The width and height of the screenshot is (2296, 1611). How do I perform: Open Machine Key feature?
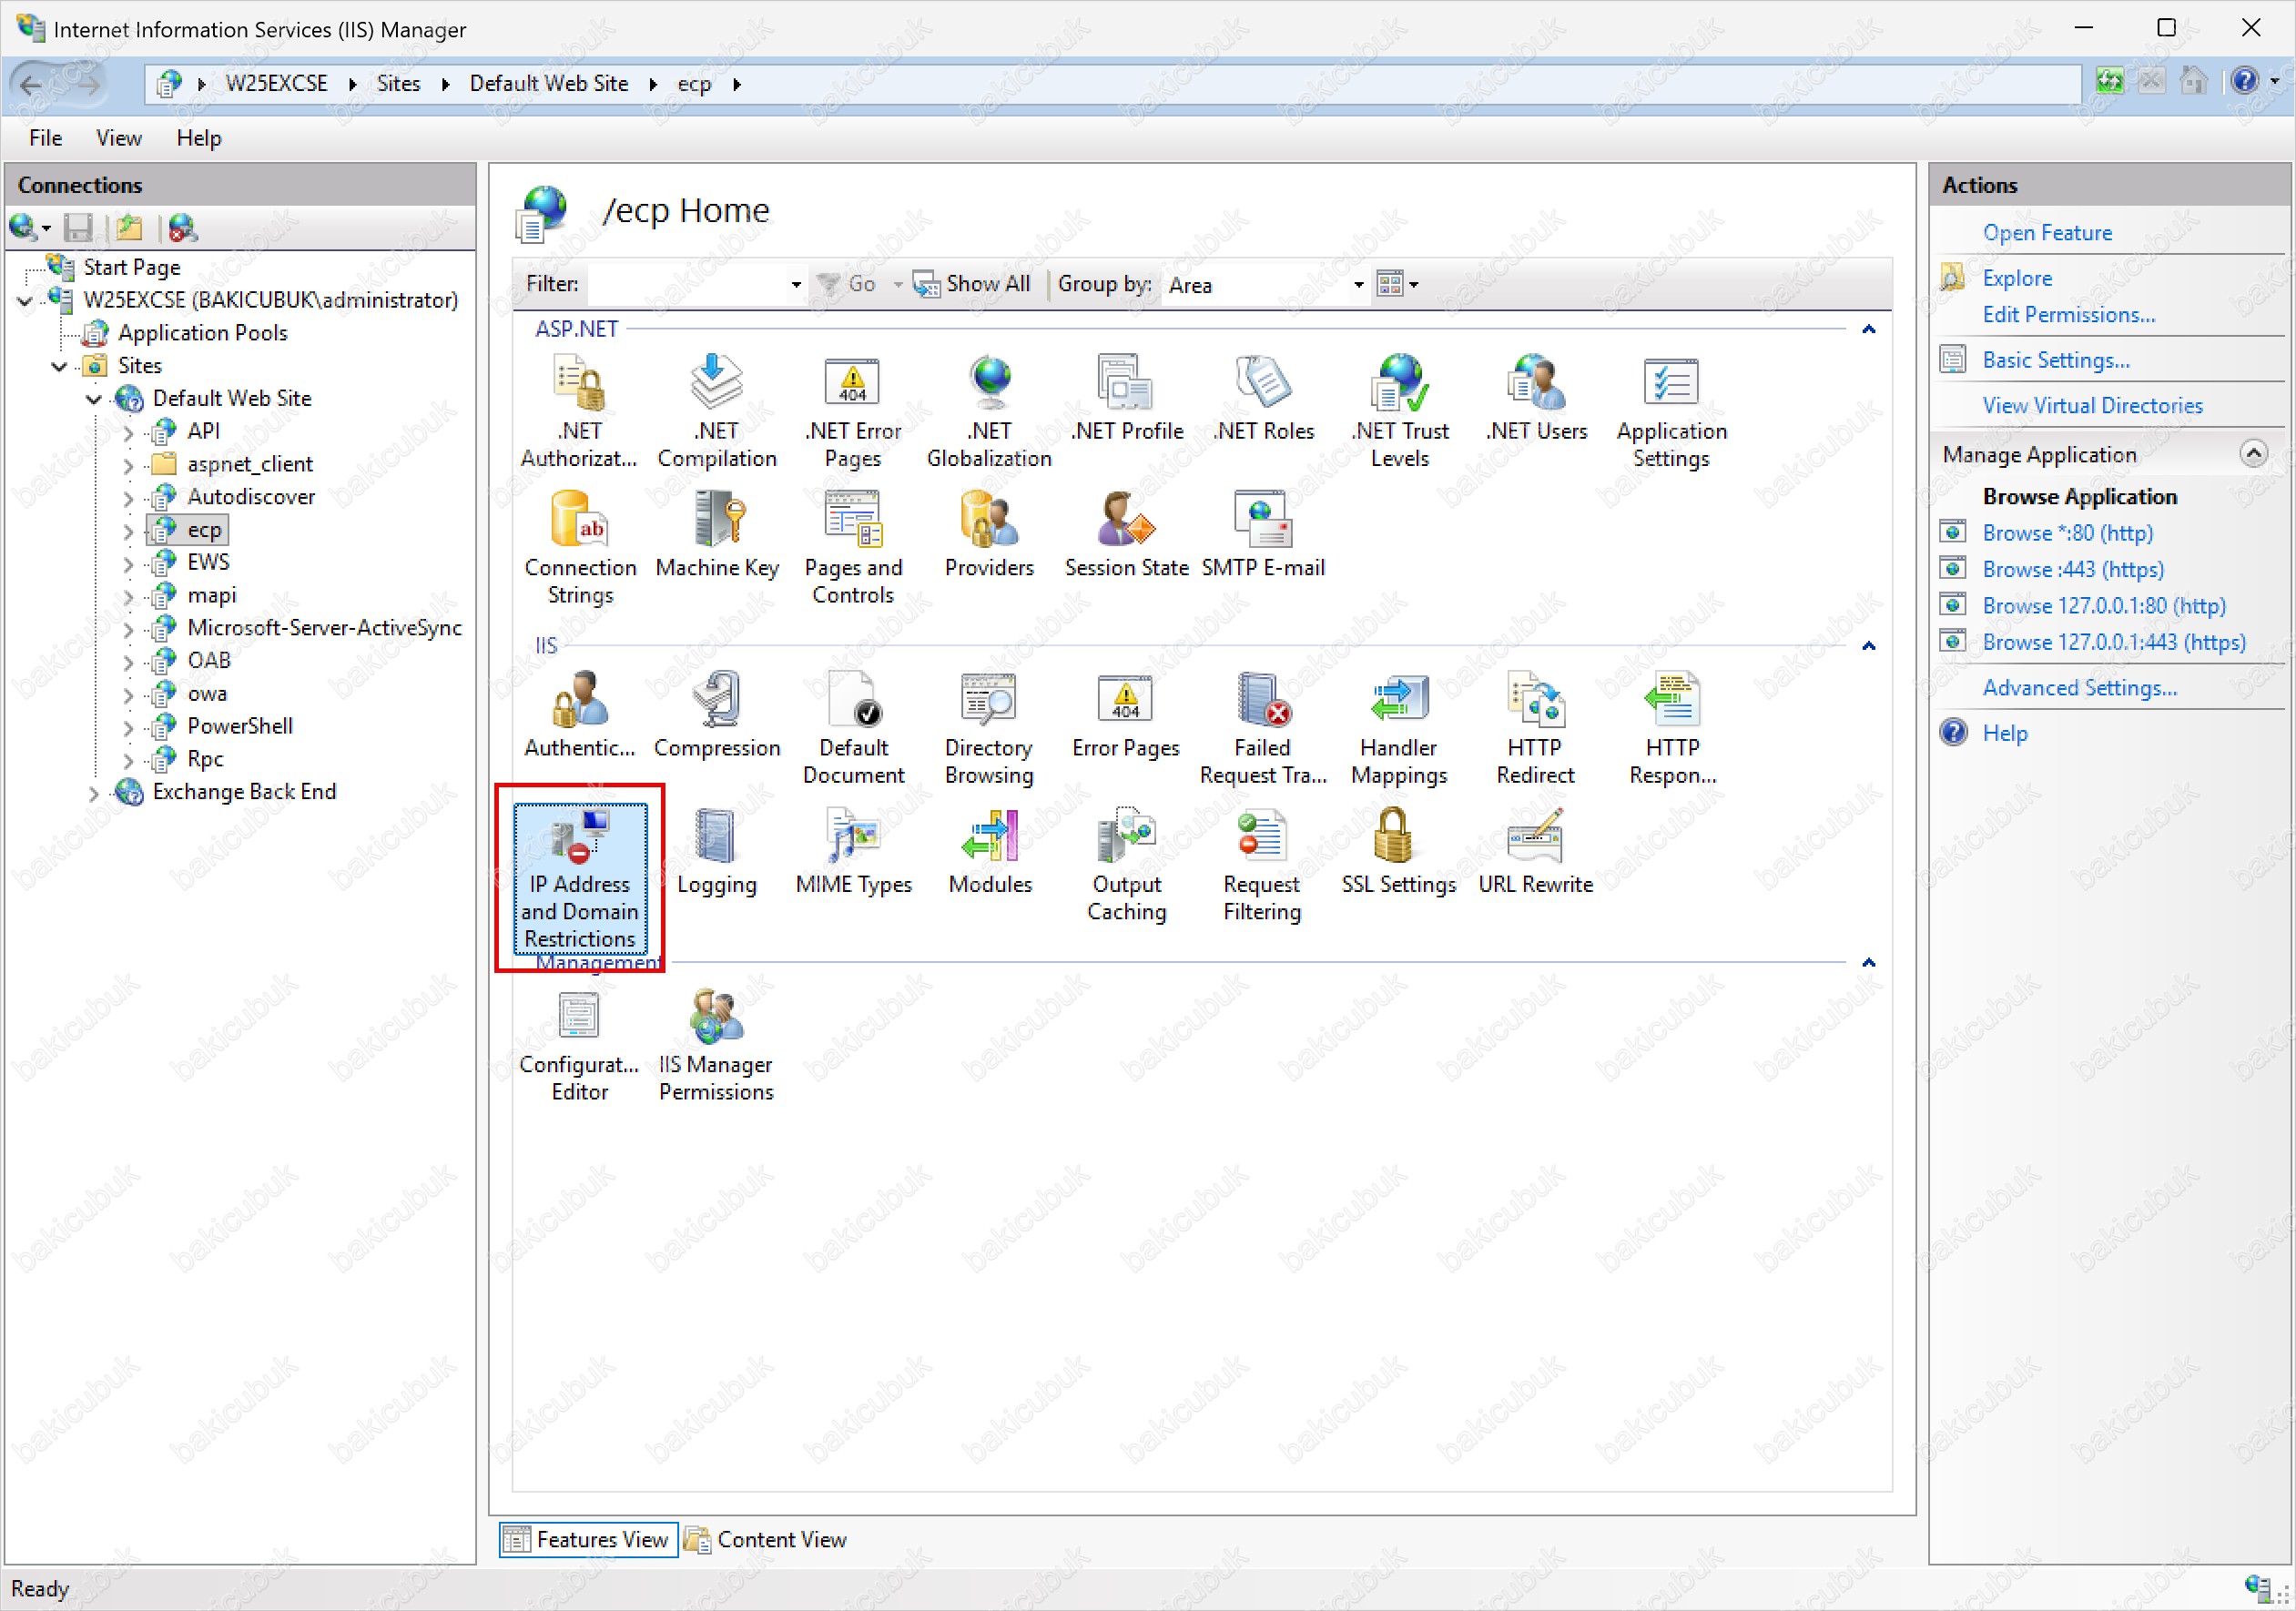click(x=716, y=535)
